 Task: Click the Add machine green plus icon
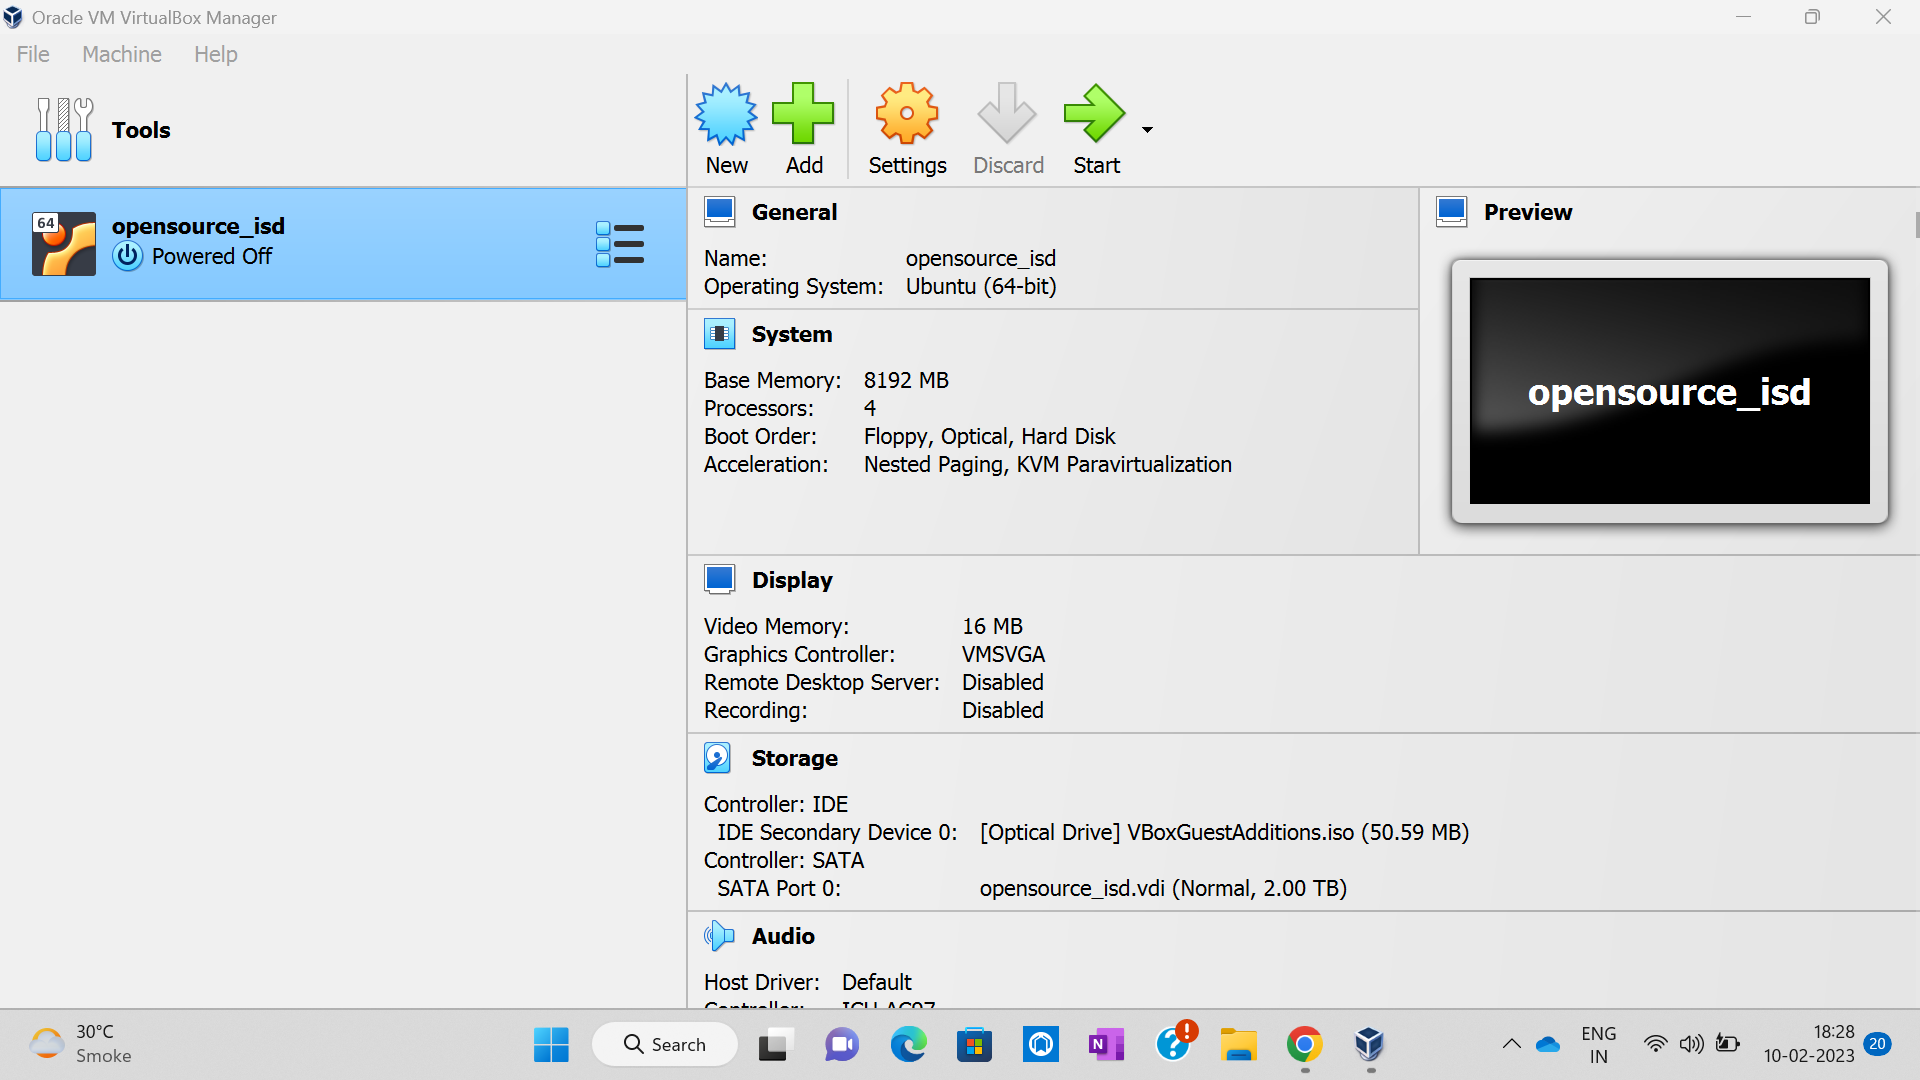point(803,114)
